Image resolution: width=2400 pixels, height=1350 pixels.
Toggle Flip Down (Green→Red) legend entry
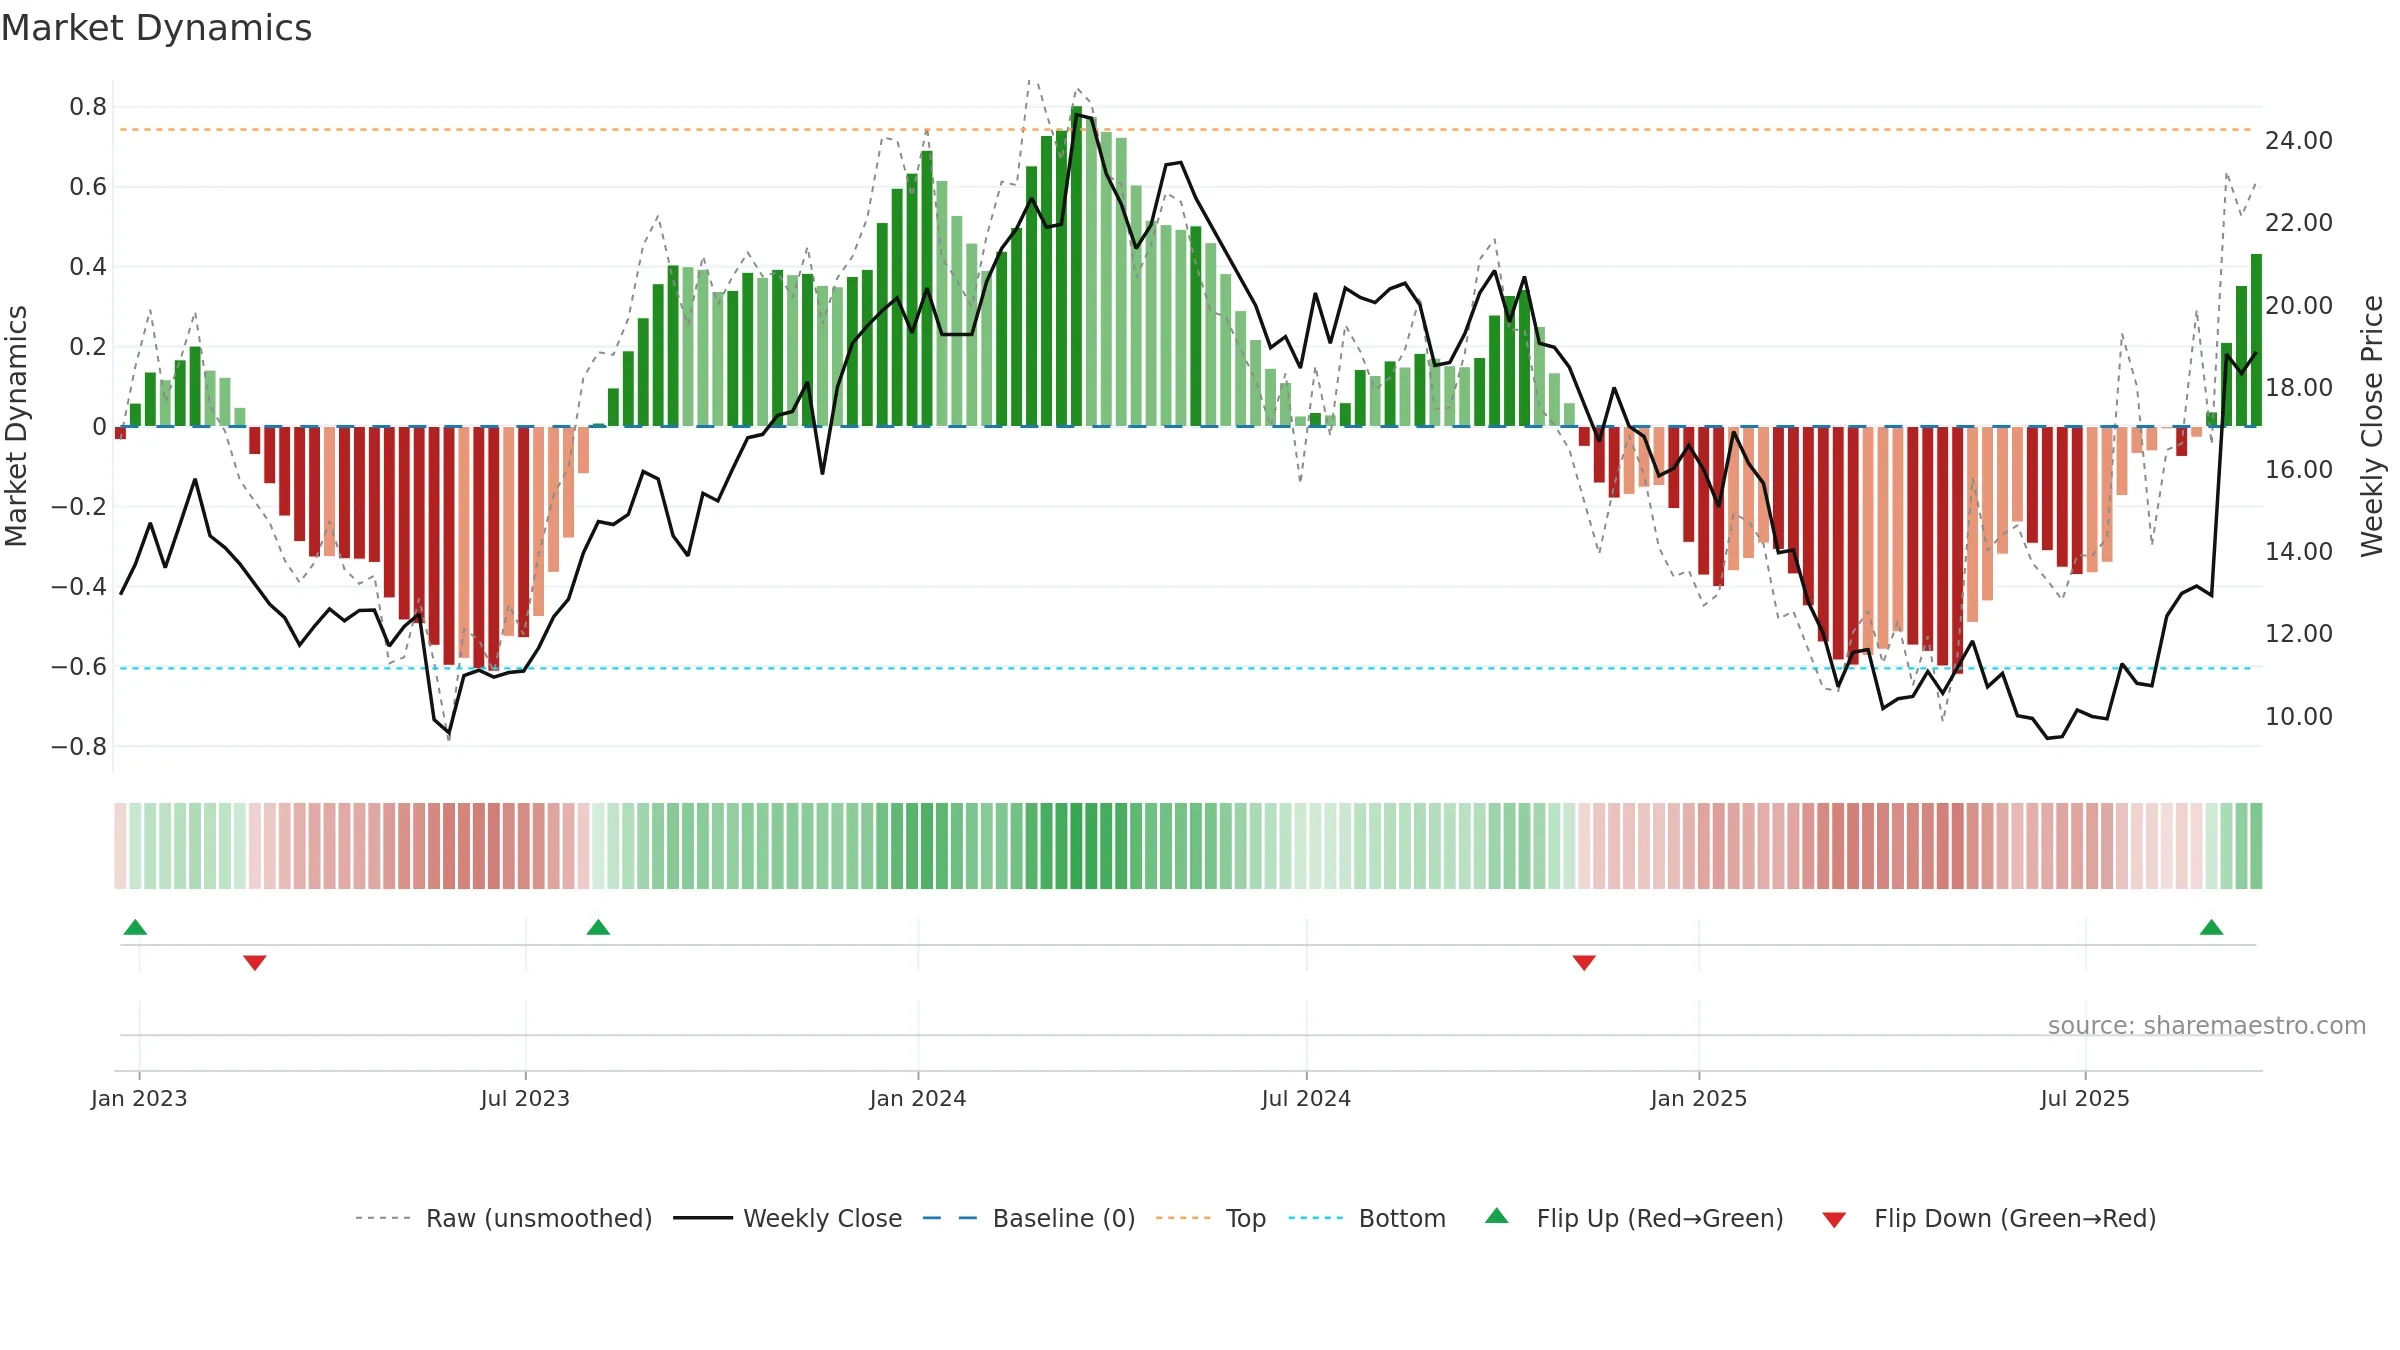tap(1989, 1218)
